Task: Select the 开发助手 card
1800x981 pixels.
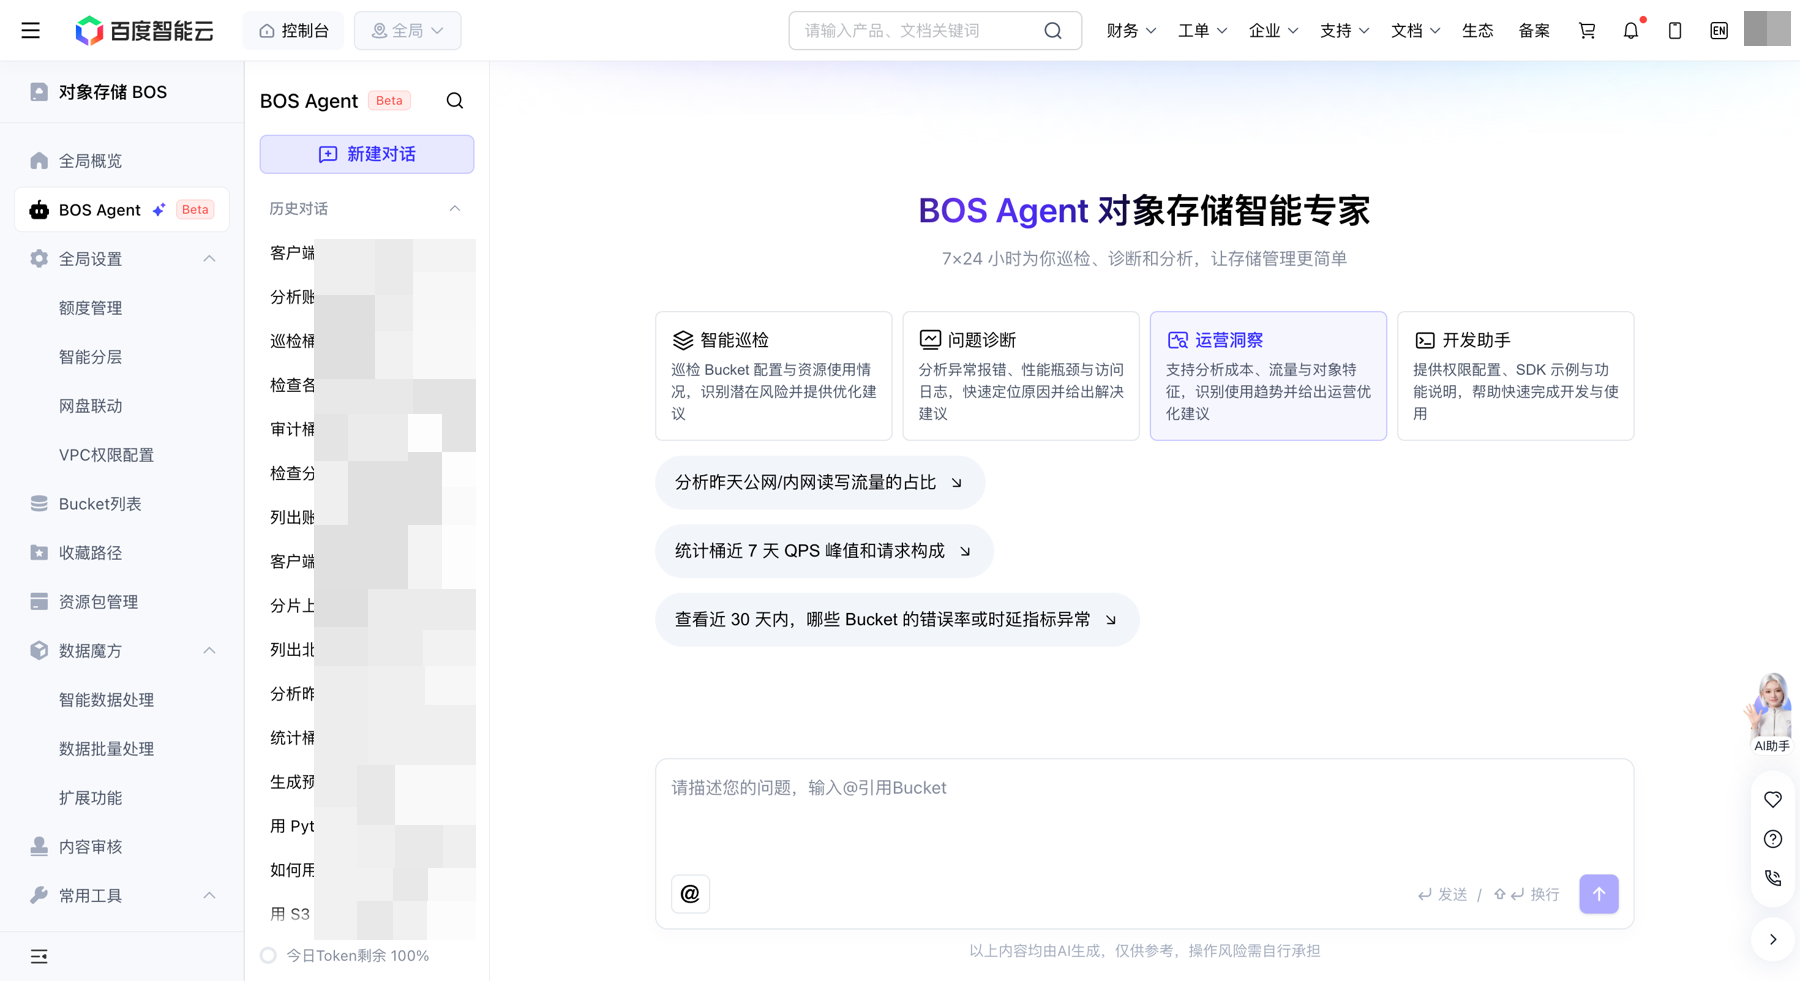Action: [1515, 376]
